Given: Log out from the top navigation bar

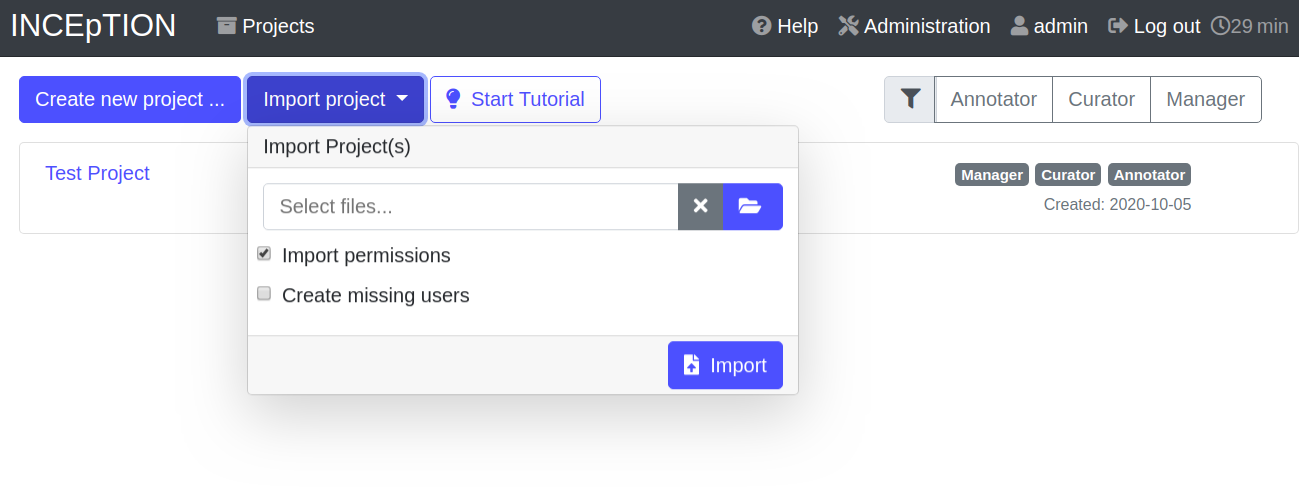Looking at the screenshot, I should click(1154, 26).
